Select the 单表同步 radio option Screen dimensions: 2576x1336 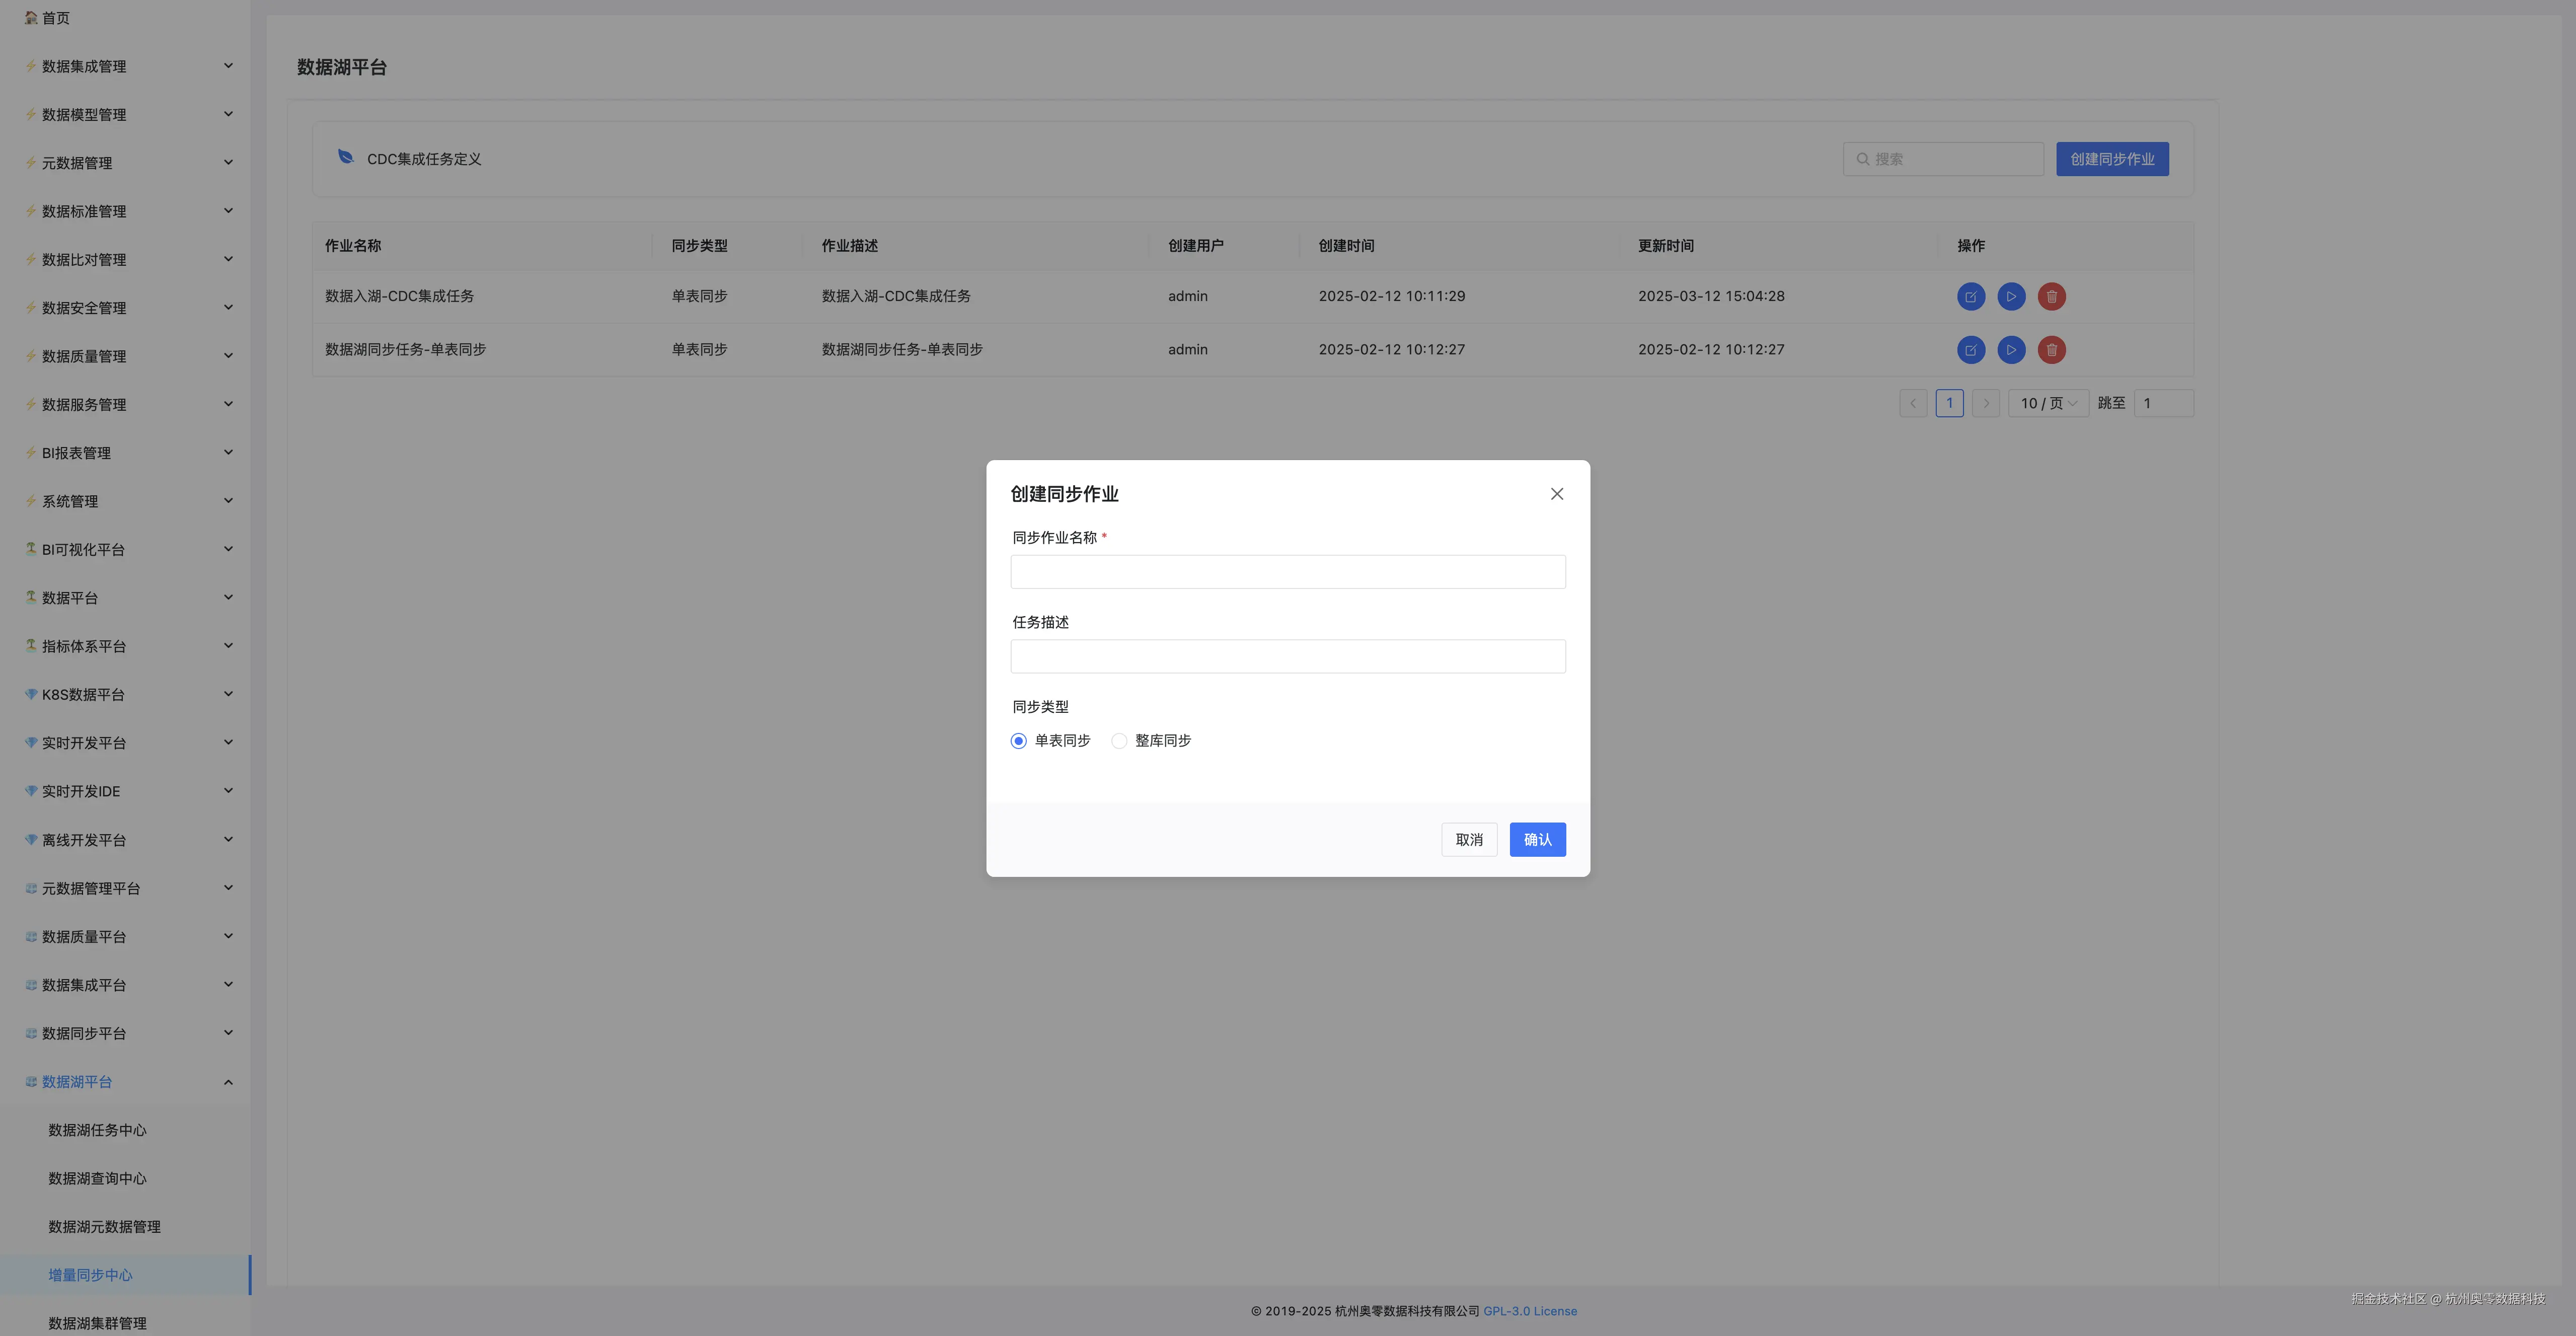[x=1019, y=741]
